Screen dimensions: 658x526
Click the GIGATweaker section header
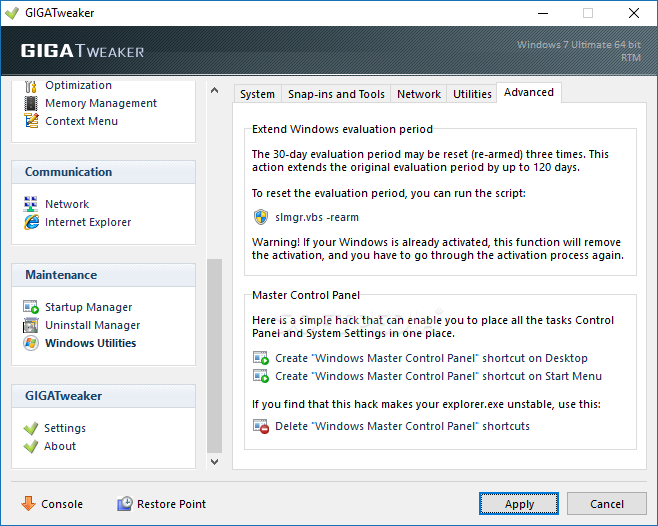click(x=103, y=396)
